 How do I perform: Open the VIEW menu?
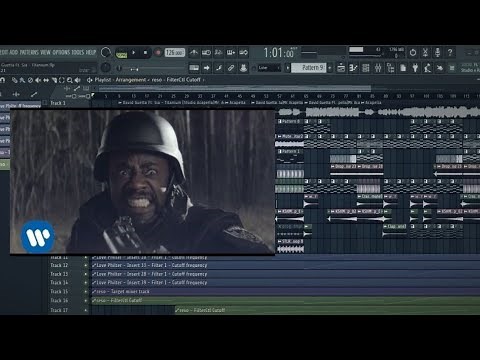[x=46, y=52]
